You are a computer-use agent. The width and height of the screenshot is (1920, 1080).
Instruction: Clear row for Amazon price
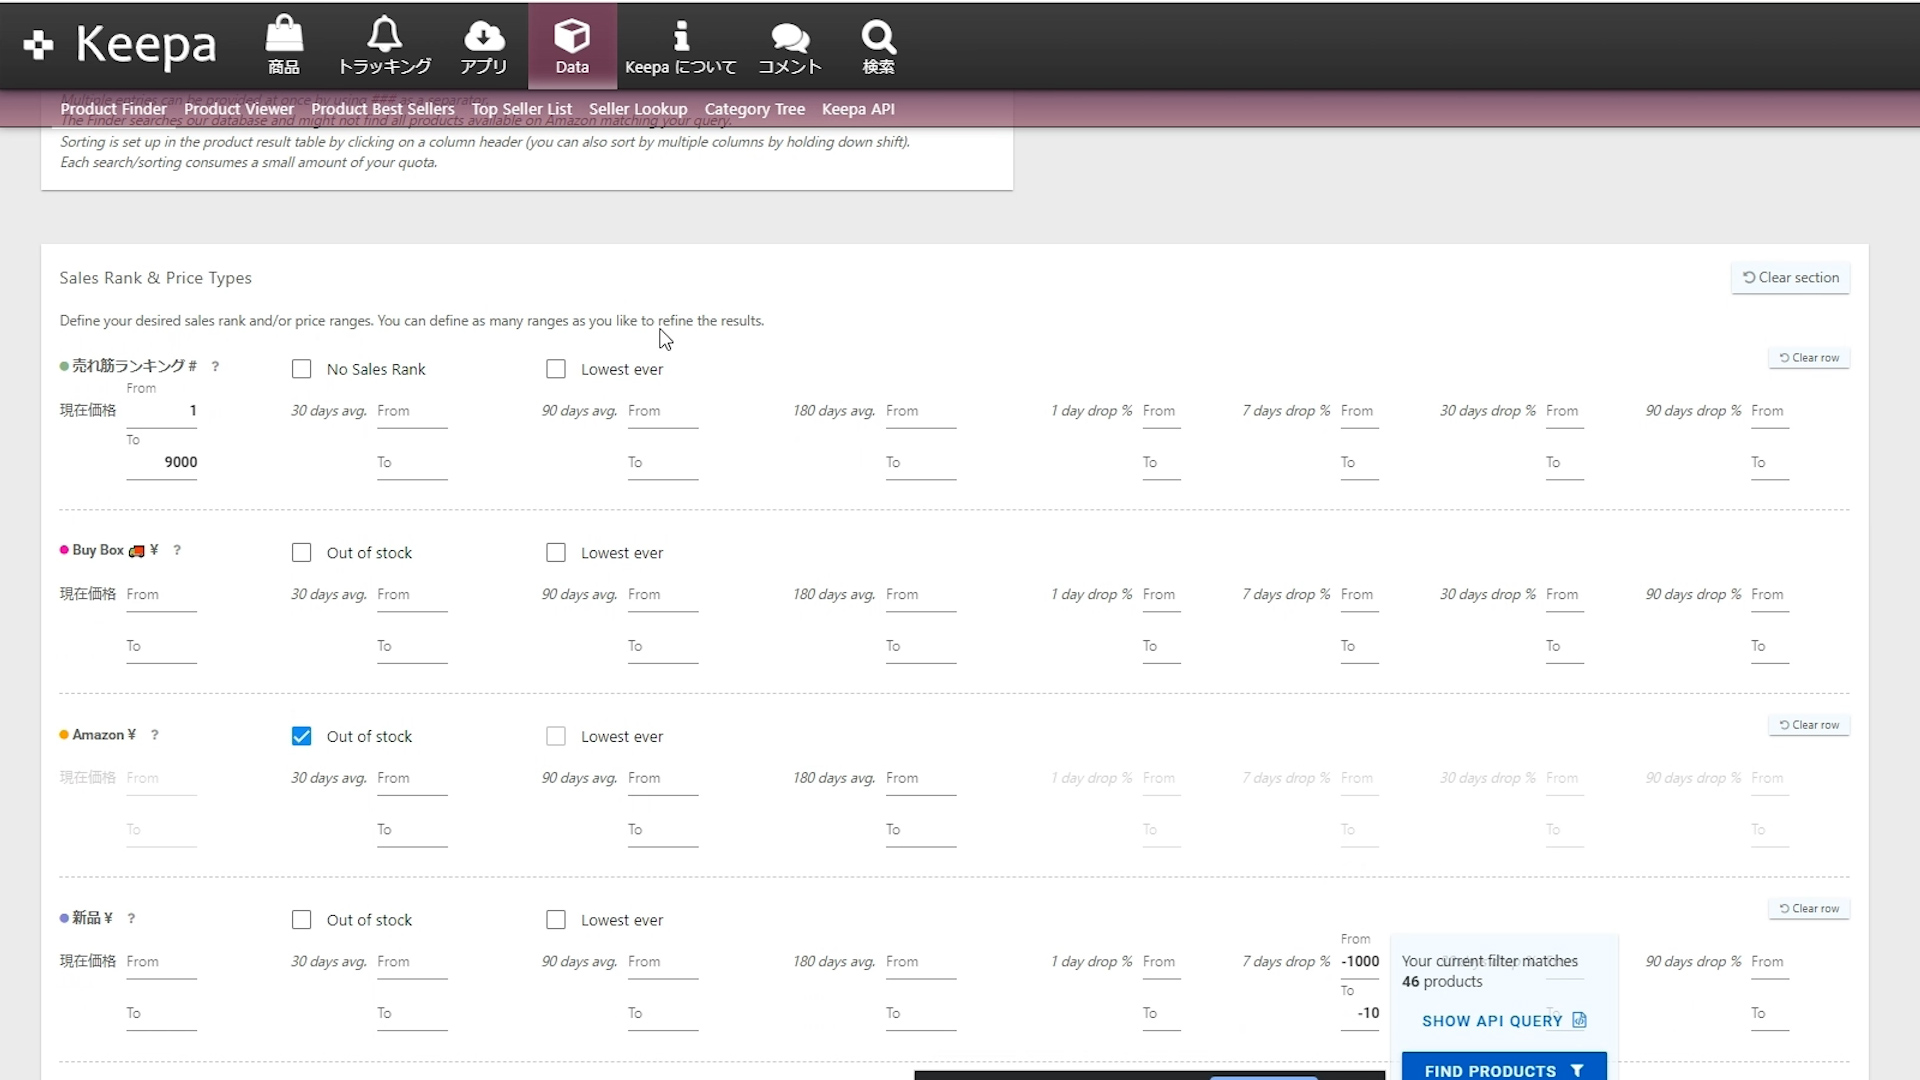pos(1809,725)
